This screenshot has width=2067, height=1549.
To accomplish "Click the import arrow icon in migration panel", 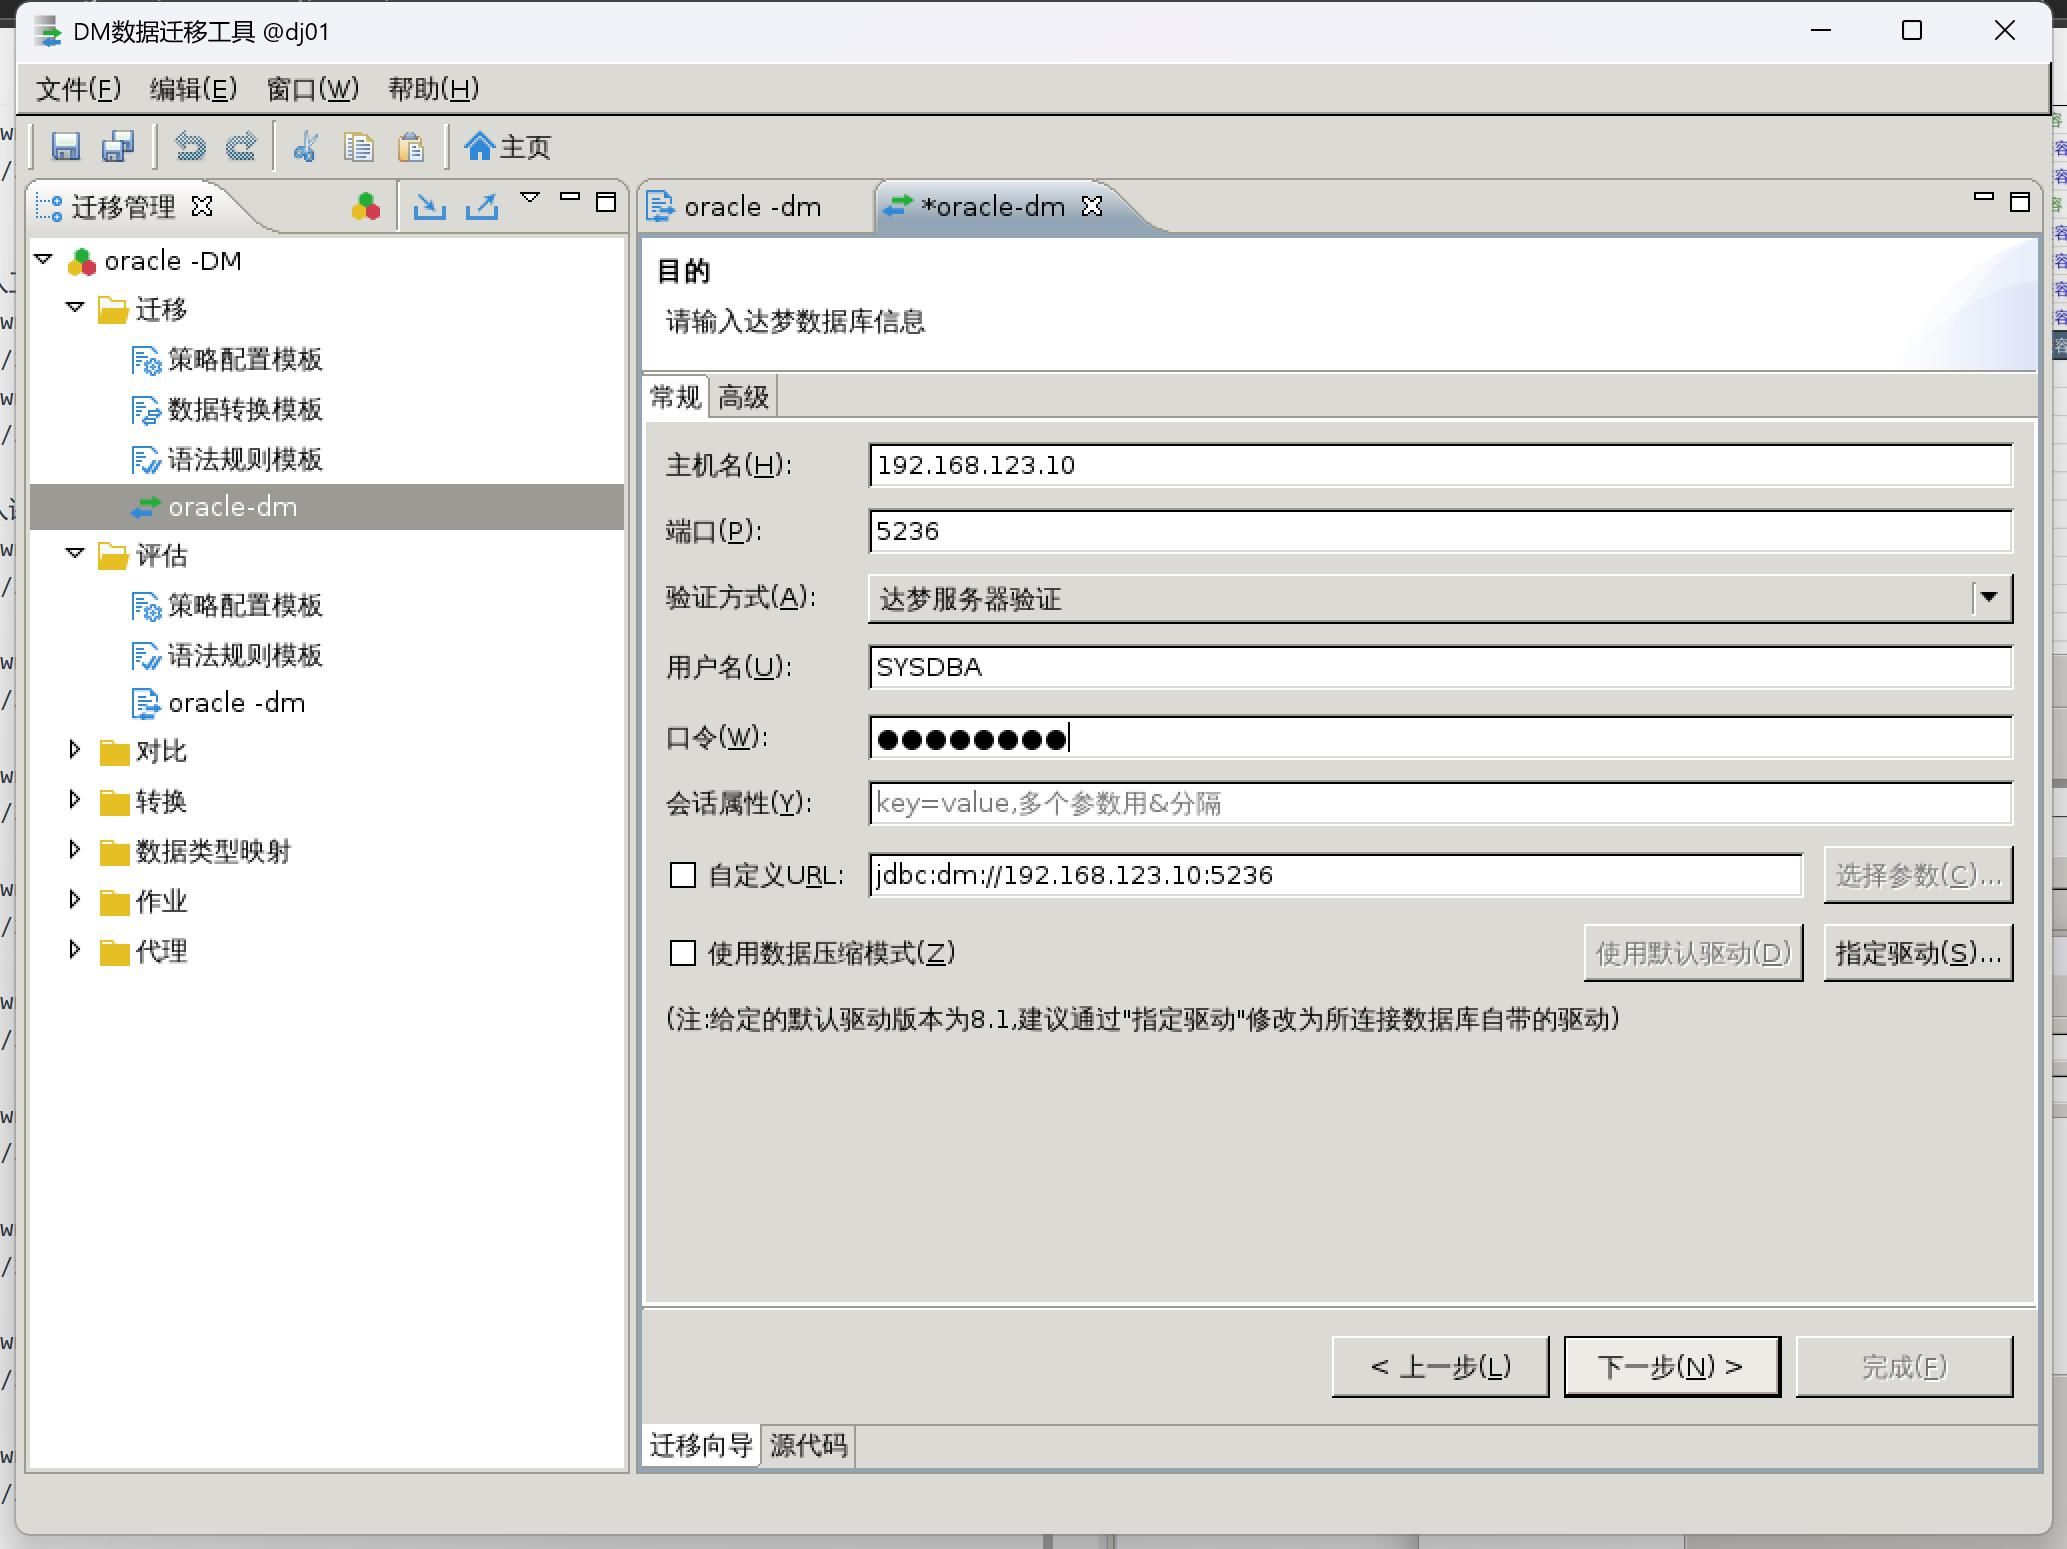I will point(430,206).
